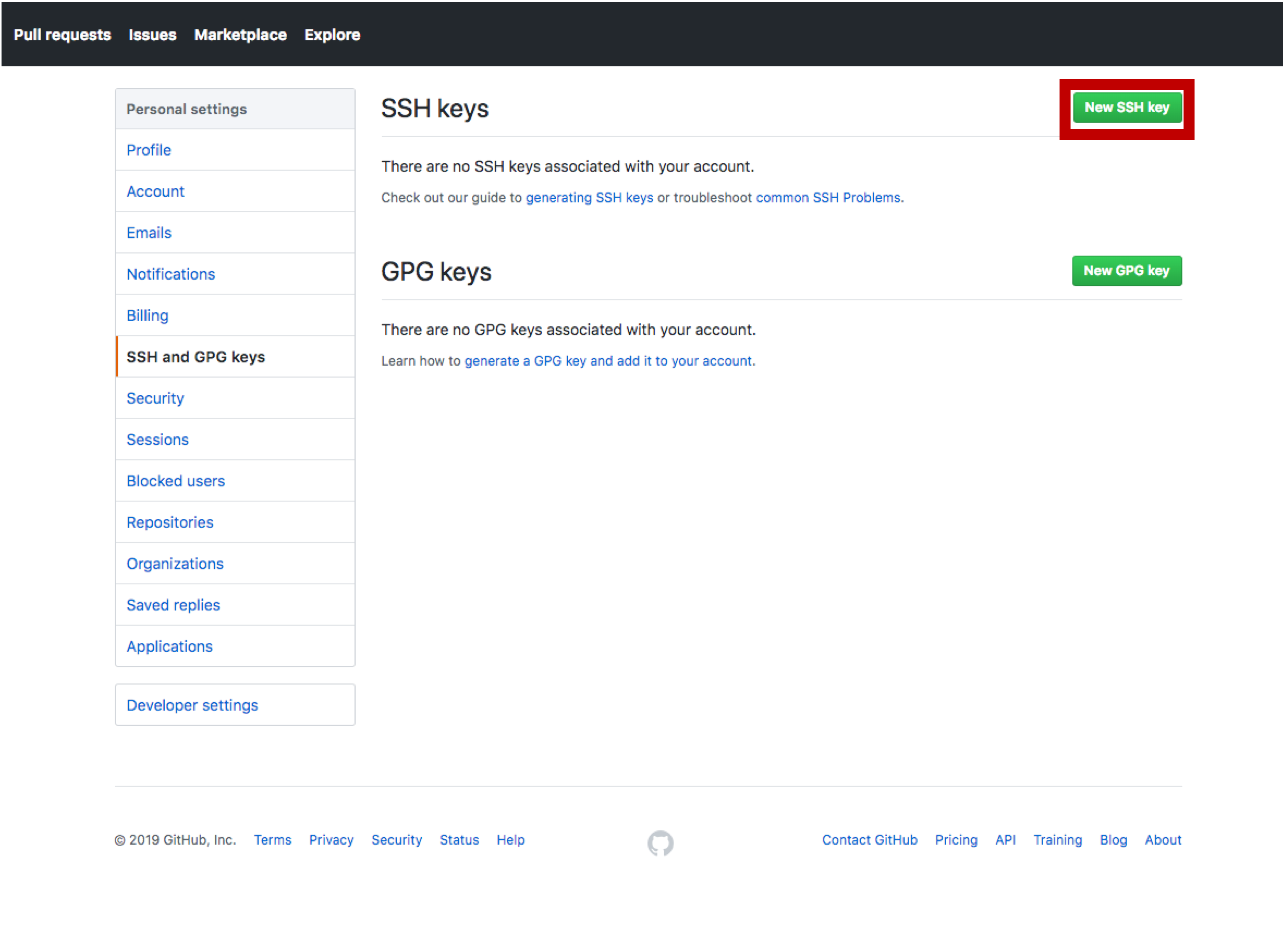The width and height of the screenshot is (1283, 947).
Task: Click 'There are no SSH keys' message
Action: [568, 167]
